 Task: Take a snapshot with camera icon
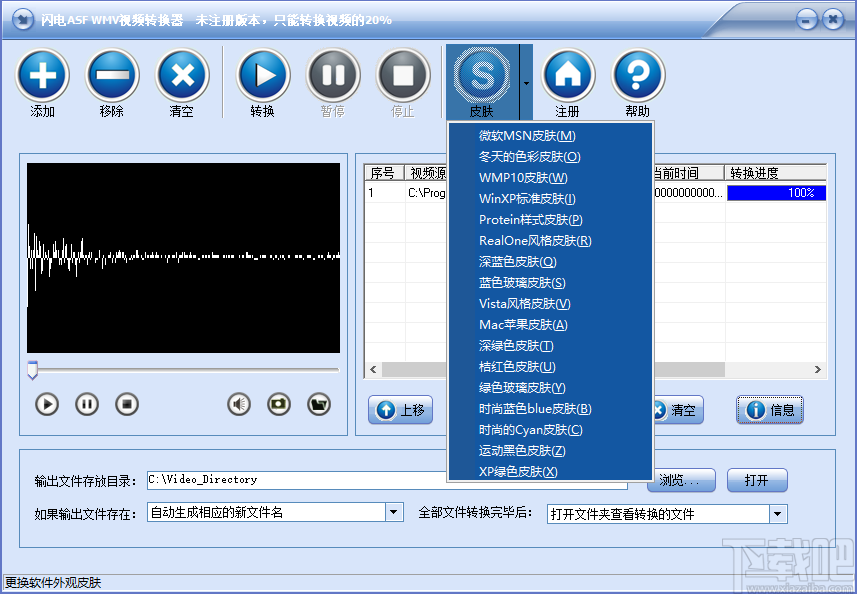pos(279,404)
